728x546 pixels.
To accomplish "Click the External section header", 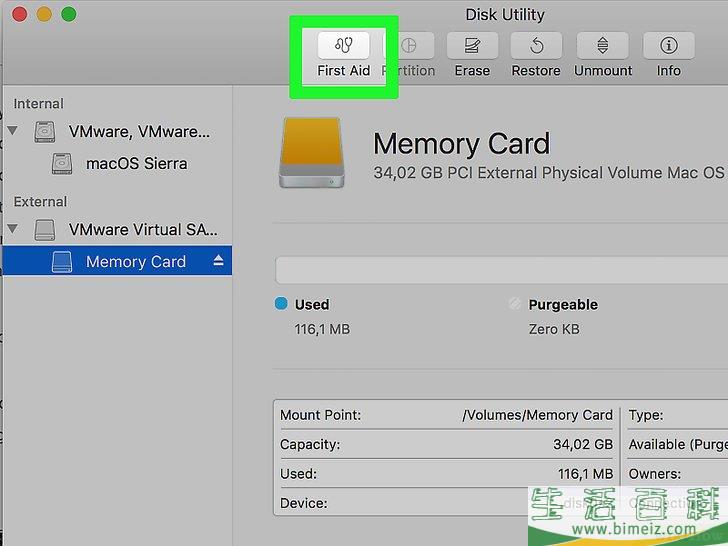I will point(40,202).
